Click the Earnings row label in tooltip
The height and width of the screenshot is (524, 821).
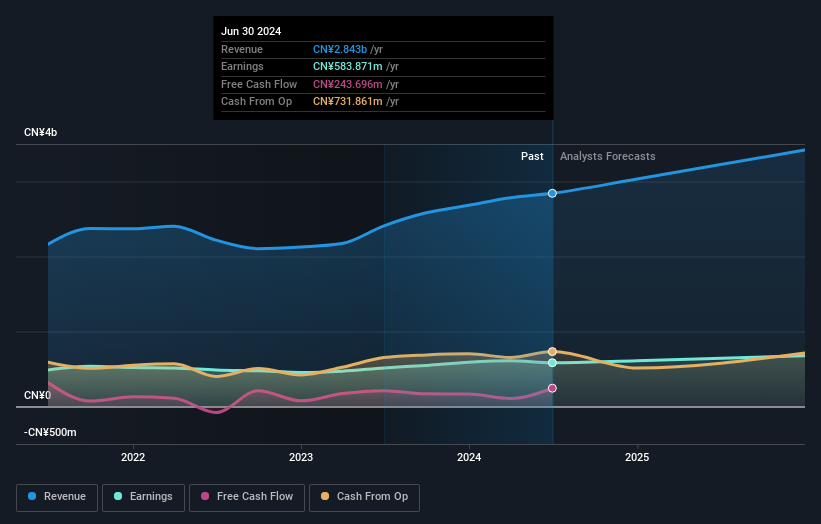242,66
